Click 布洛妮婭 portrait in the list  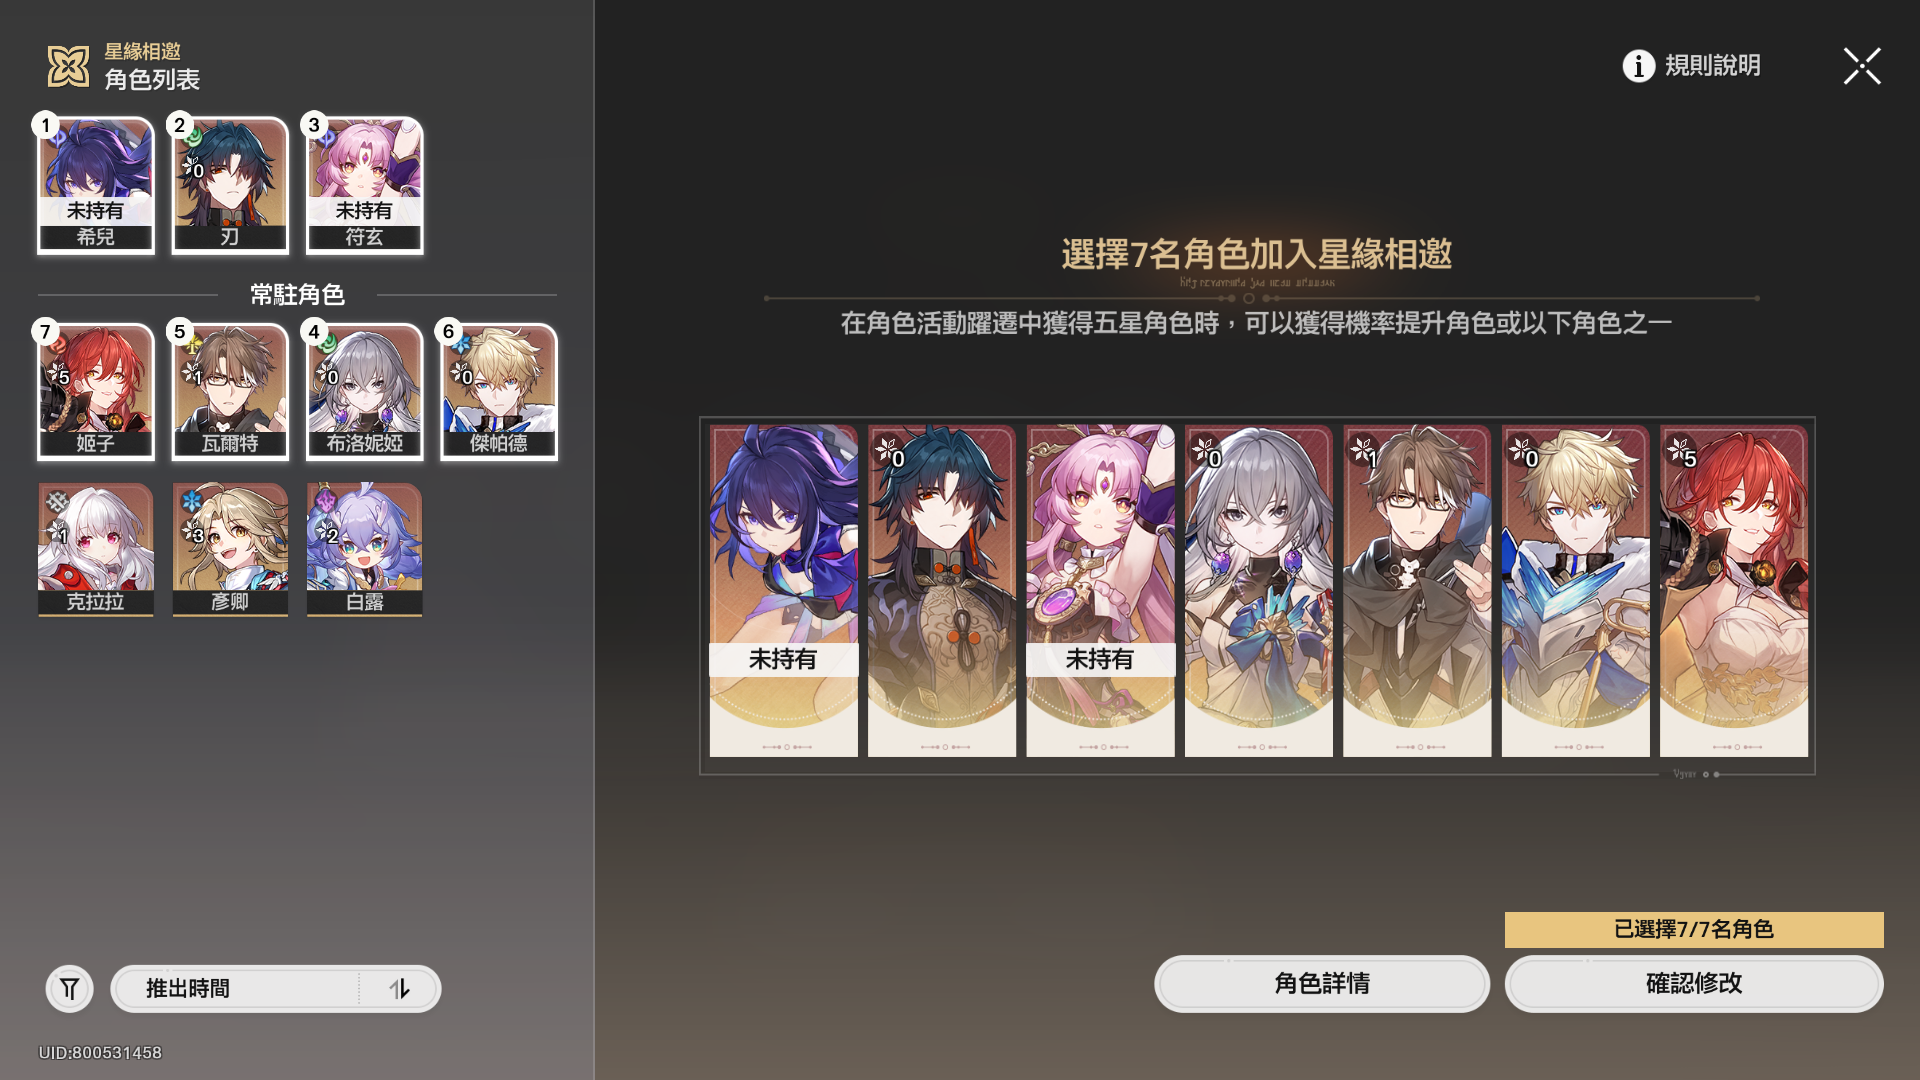364,392
